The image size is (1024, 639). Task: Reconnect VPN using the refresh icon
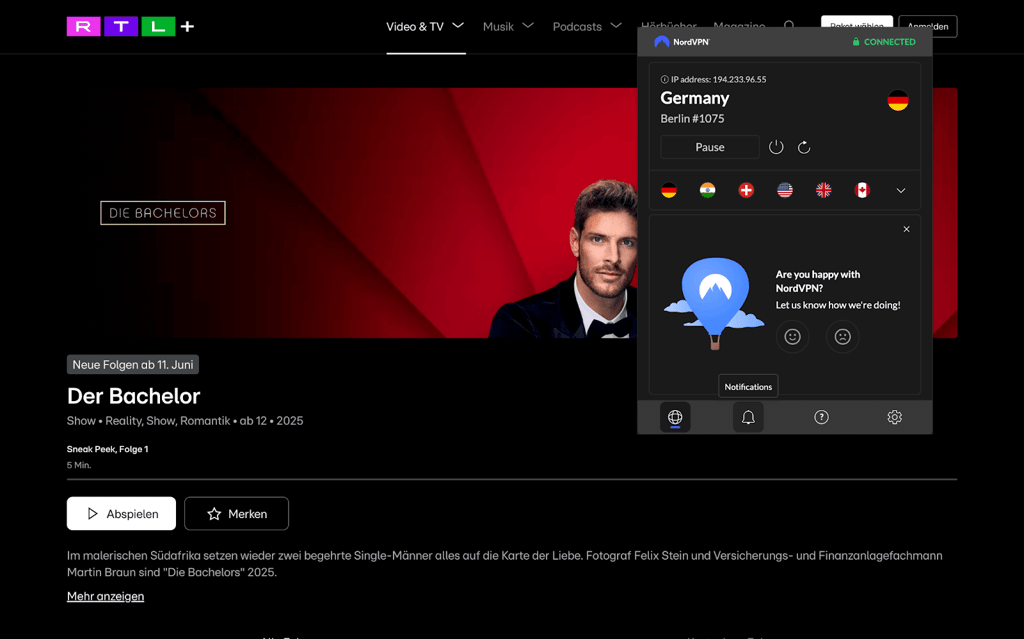[x=804, y=147]
